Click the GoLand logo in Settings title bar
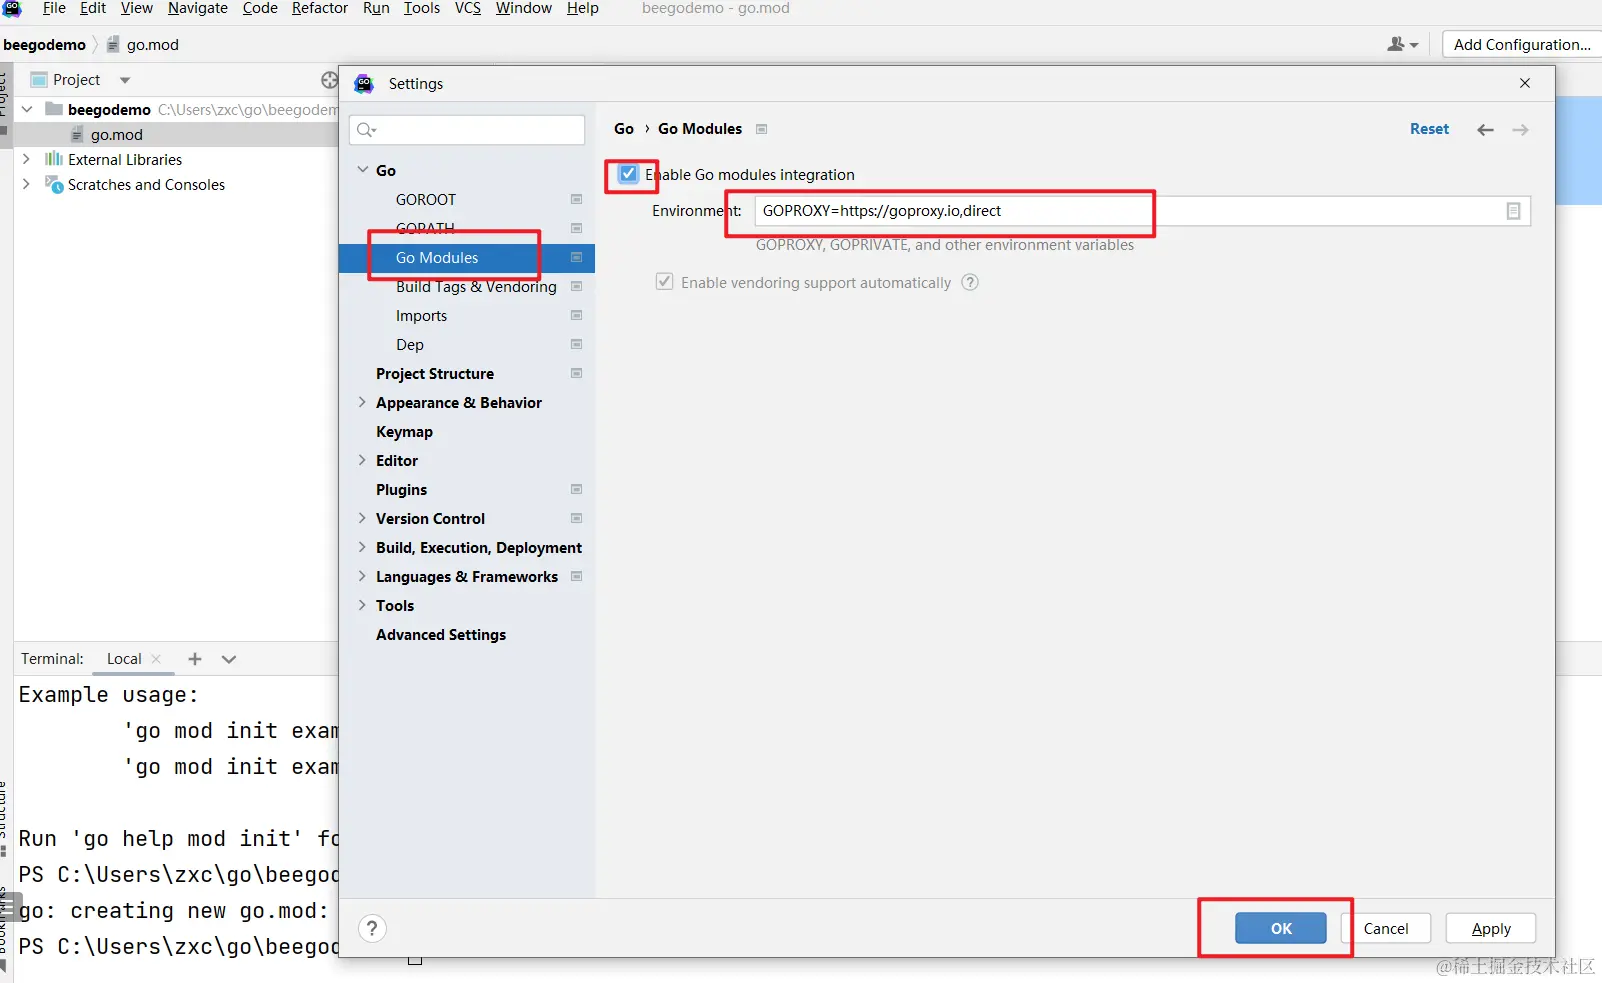1602x983 pixels. click(x=364, y=84)
